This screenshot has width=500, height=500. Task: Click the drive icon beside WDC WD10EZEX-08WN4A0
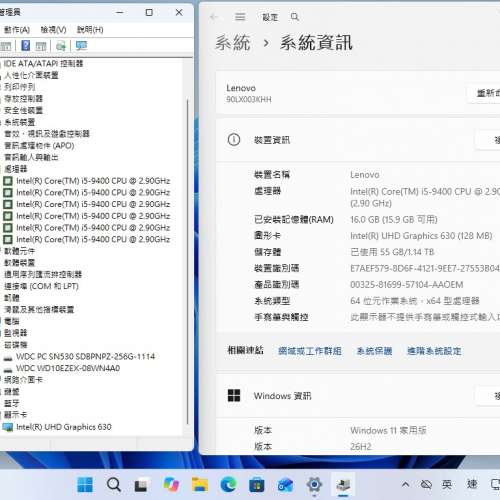(x=8, y=369)
